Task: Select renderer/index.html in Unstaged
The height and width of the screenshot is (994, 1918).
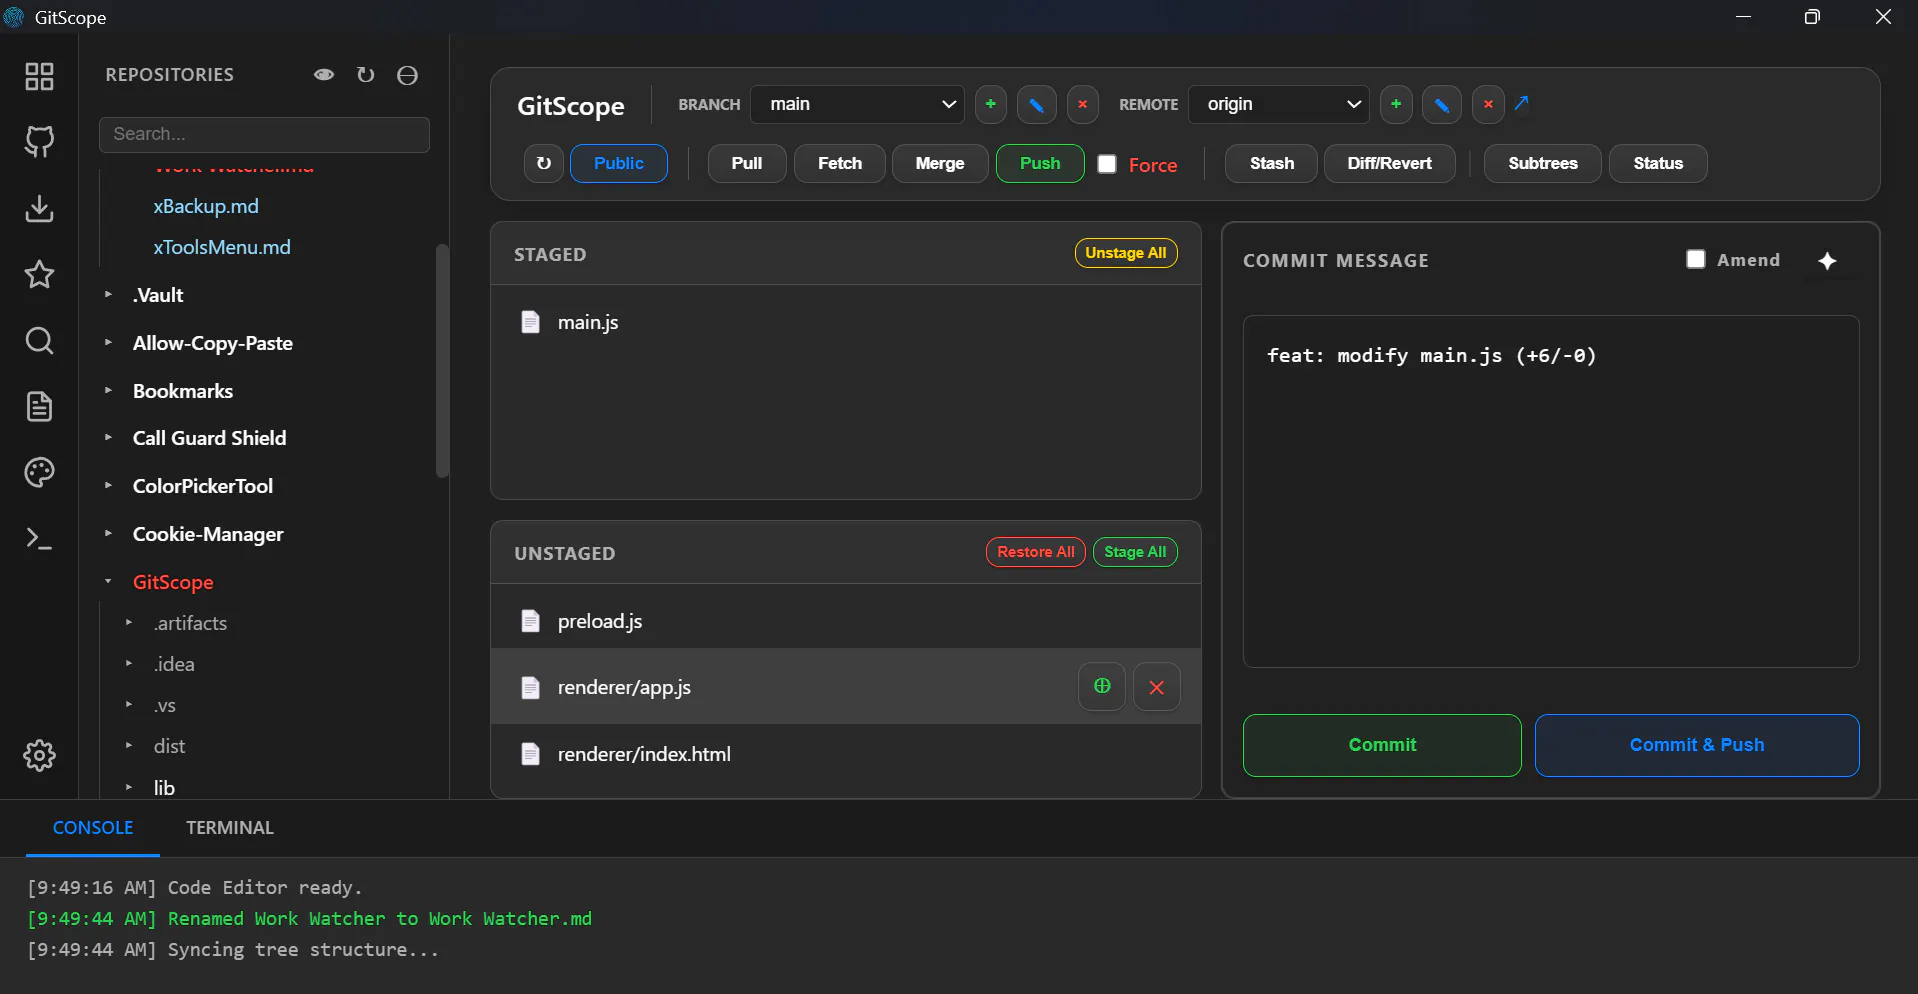Action: tap(845, 754)
